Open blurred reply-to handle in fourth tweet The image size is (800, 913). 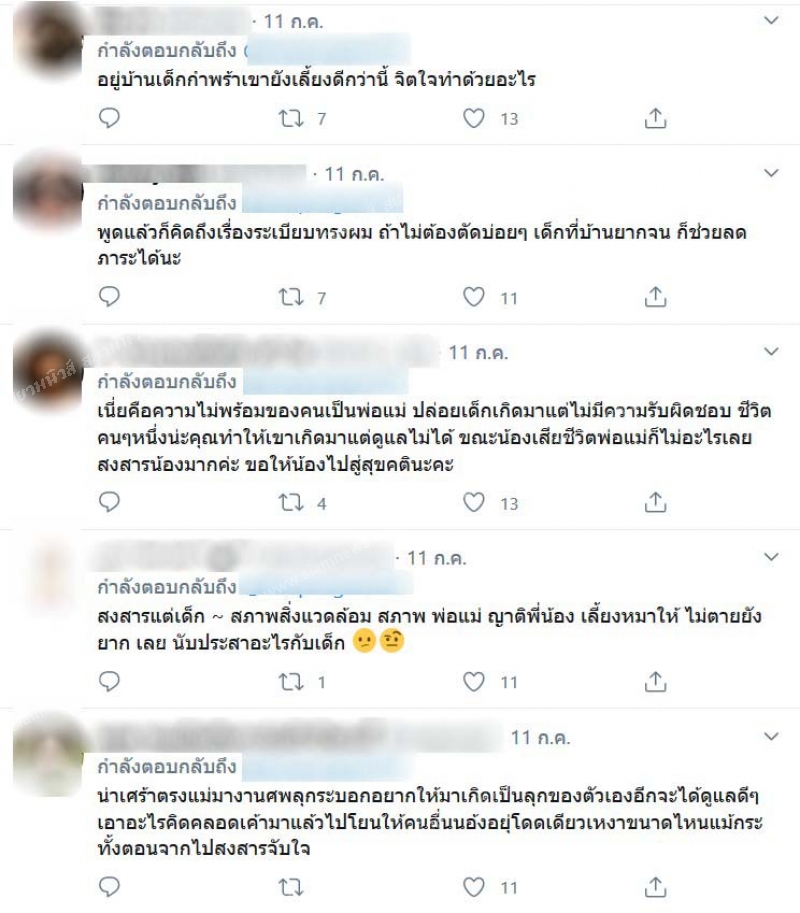[x=327, y=585]
